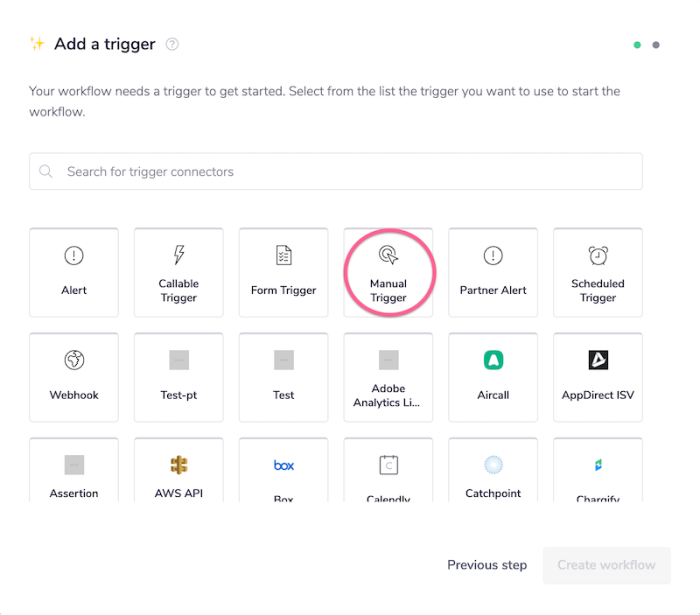
Task: Go back with Previous step
Action: point(487,565)
